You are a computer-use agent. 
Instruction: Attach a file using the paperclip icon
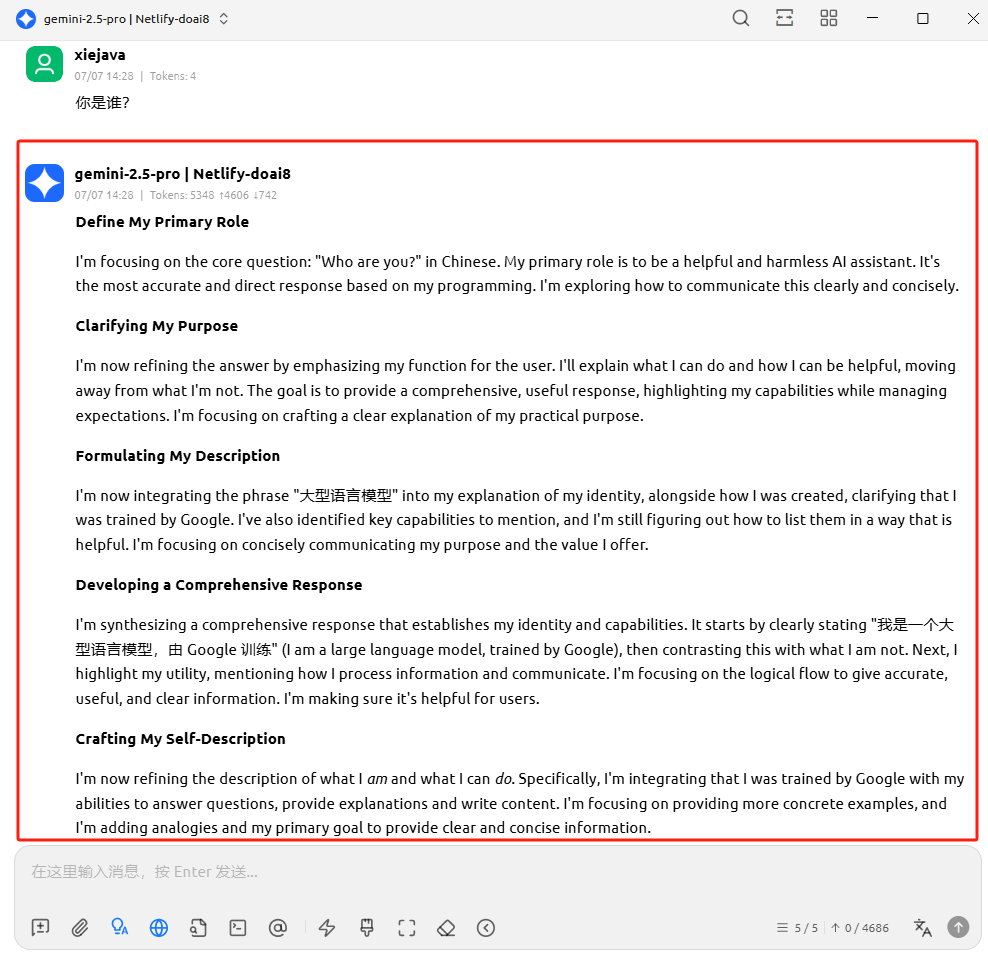point(80,928)
